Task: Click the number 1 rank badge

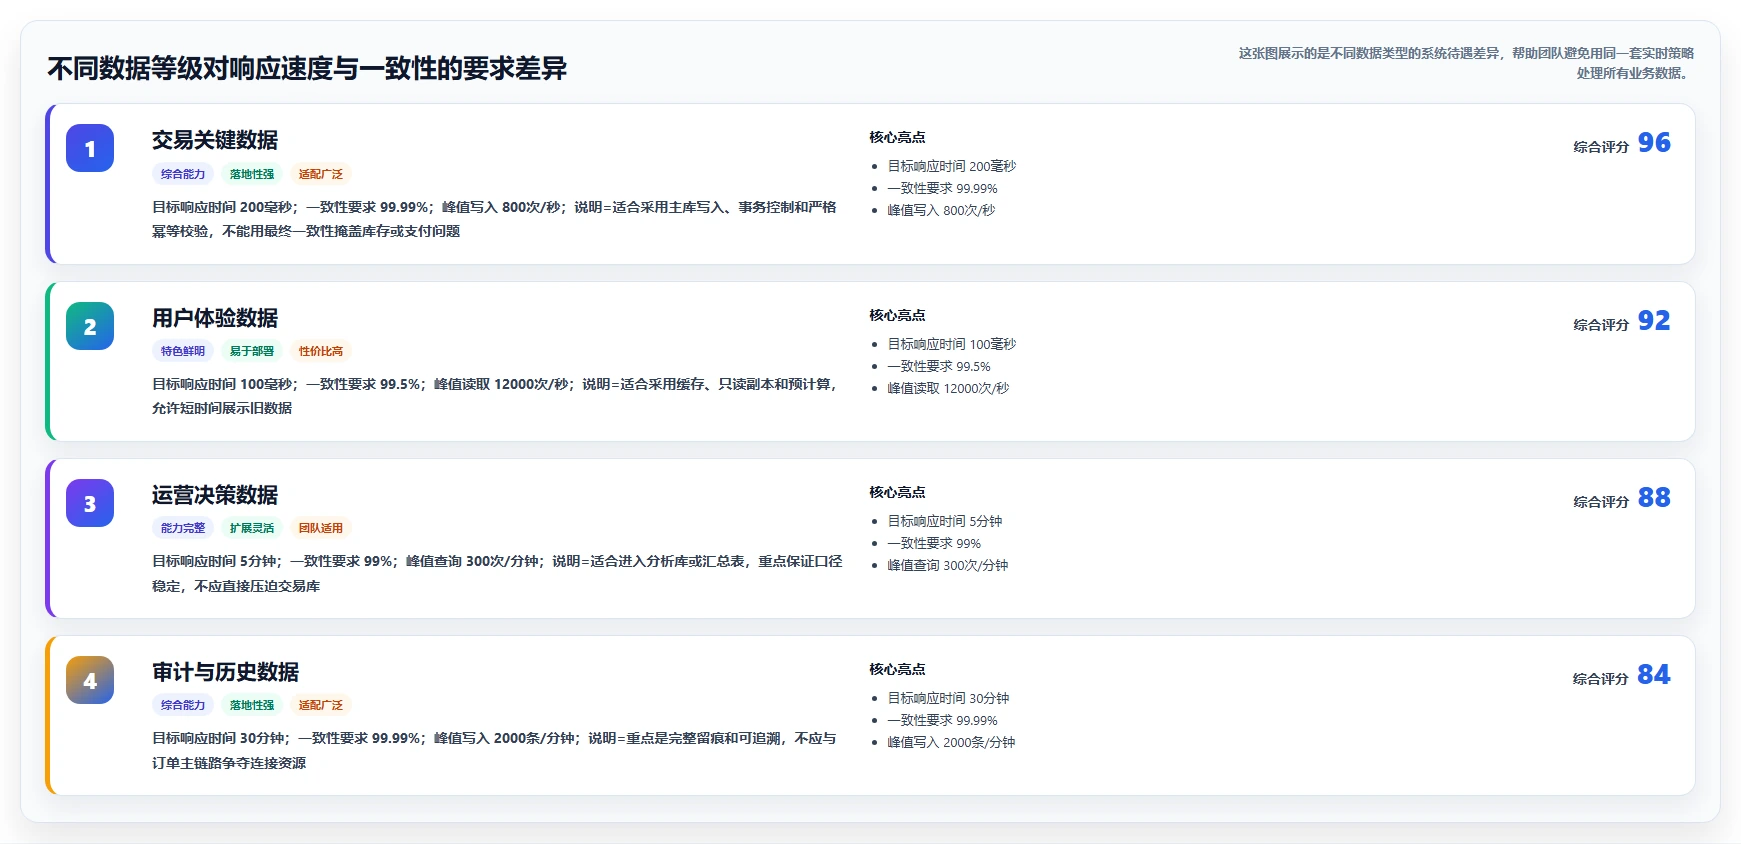Action: (90, 148)
